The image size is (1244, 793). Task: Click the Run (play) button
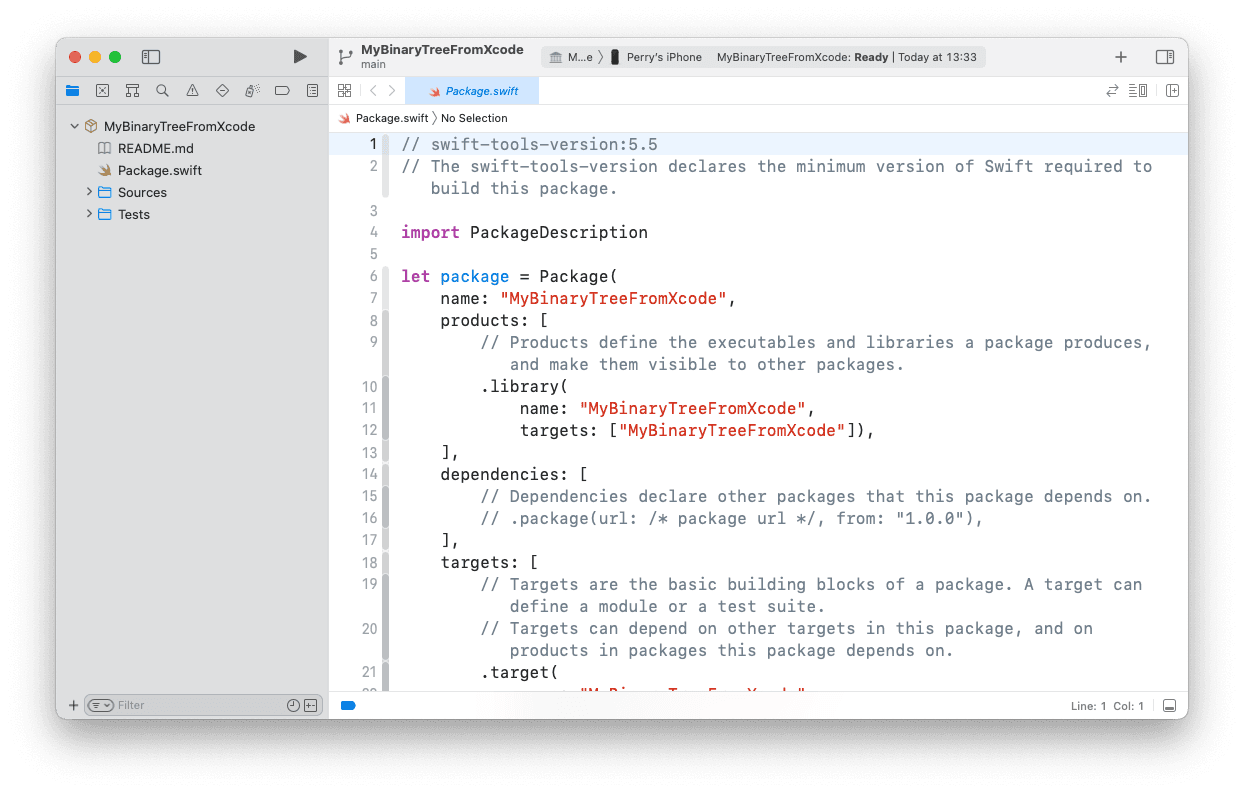click(x=300, y=57)
